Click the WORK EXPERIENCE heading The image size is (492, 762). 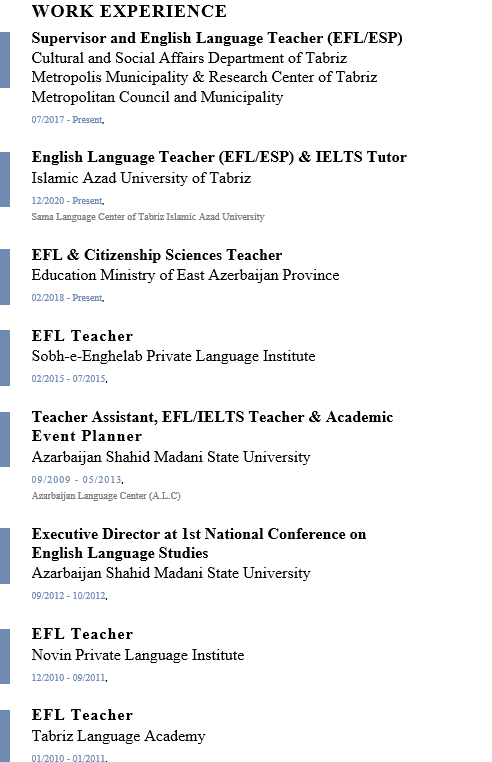(129, 11)
